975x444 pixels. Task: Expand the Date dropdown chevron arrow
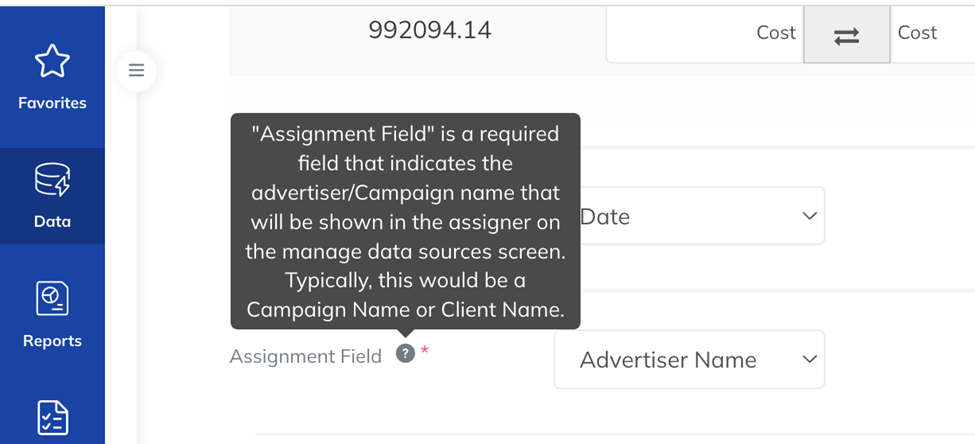click(x=809, y=216)
